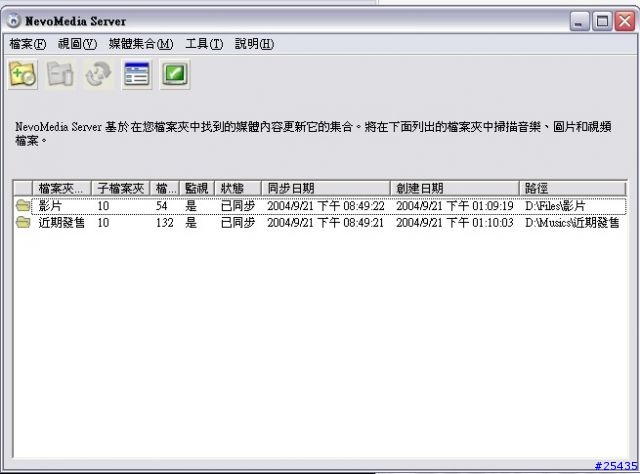Screen dimensions: 640x474
Task: Click the add media folder toolbar icon
Action: coord(23,74)
